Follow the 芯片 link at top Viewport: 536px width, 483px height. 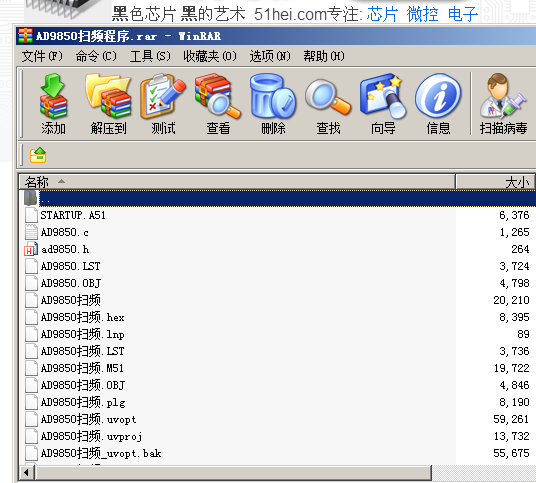tap(382, 14)
